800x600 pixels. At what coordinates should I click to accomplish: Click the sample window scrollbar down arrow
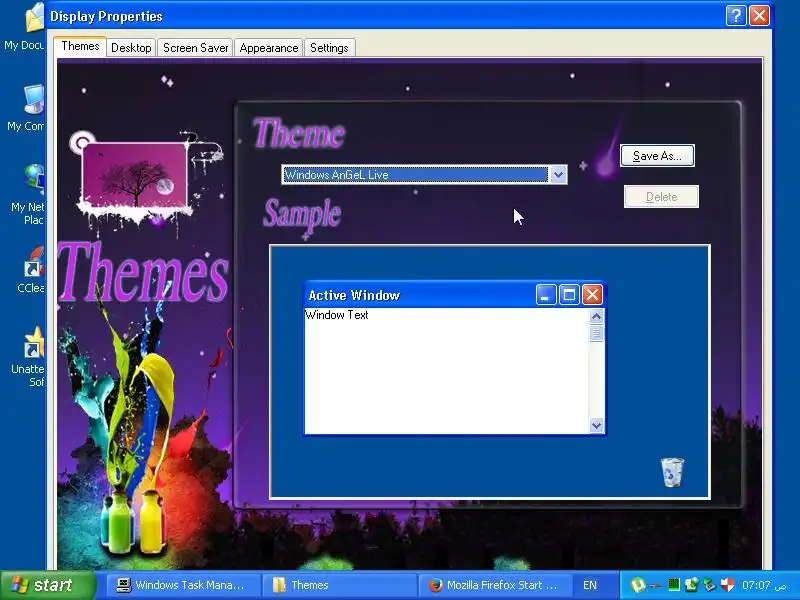tap(596, 425)
